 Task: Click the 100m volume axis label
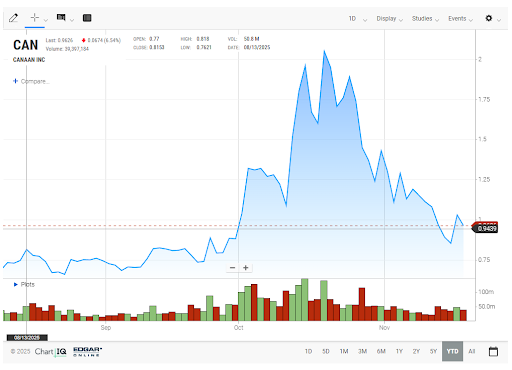486,292
